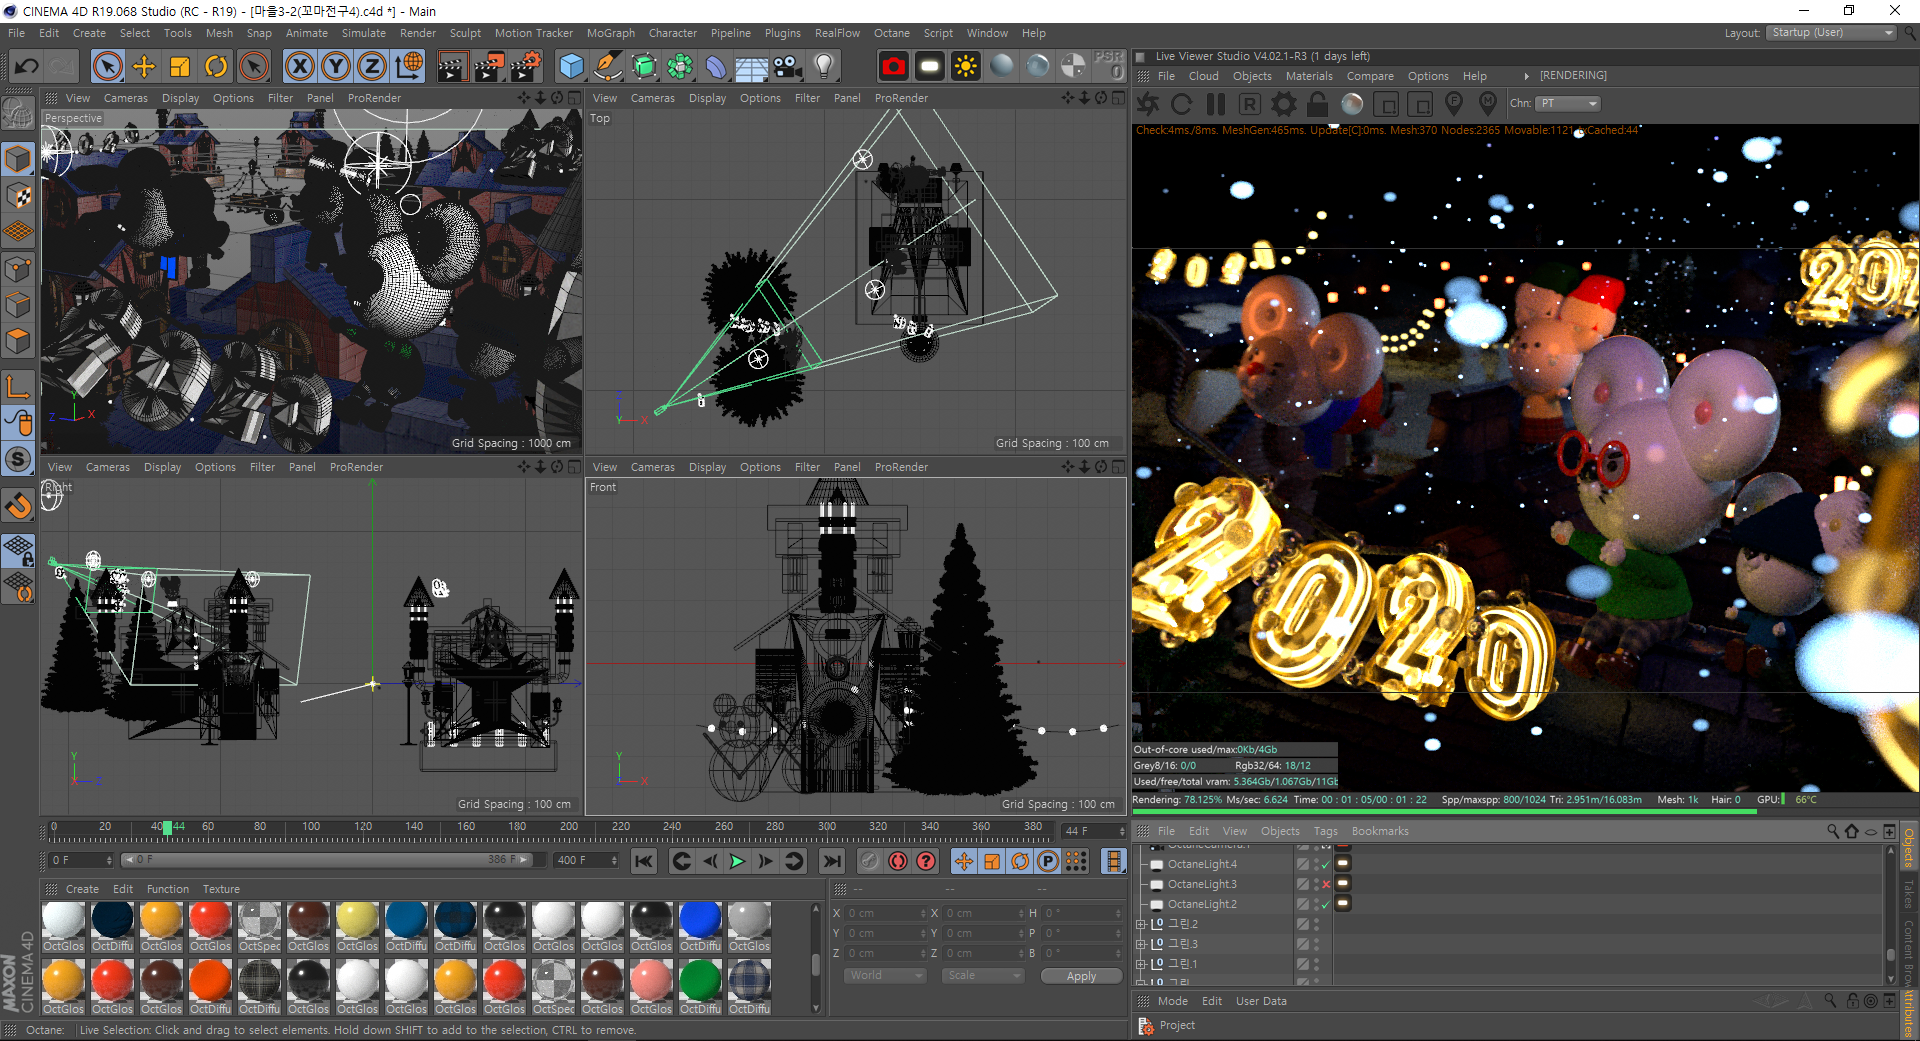Play the animation forward
This screenshot has height=1041, width=1920.
737,861
